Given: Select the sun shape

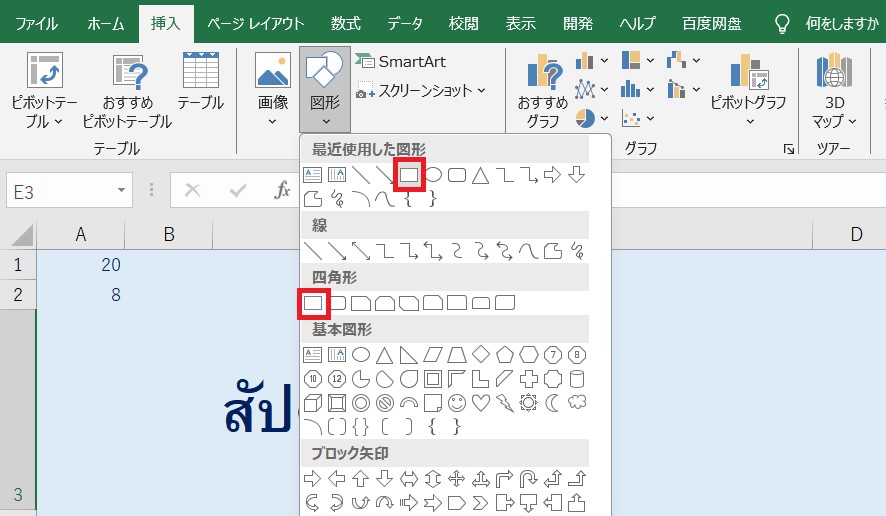Looking at the screenshot, I should [x=529, y=403].
